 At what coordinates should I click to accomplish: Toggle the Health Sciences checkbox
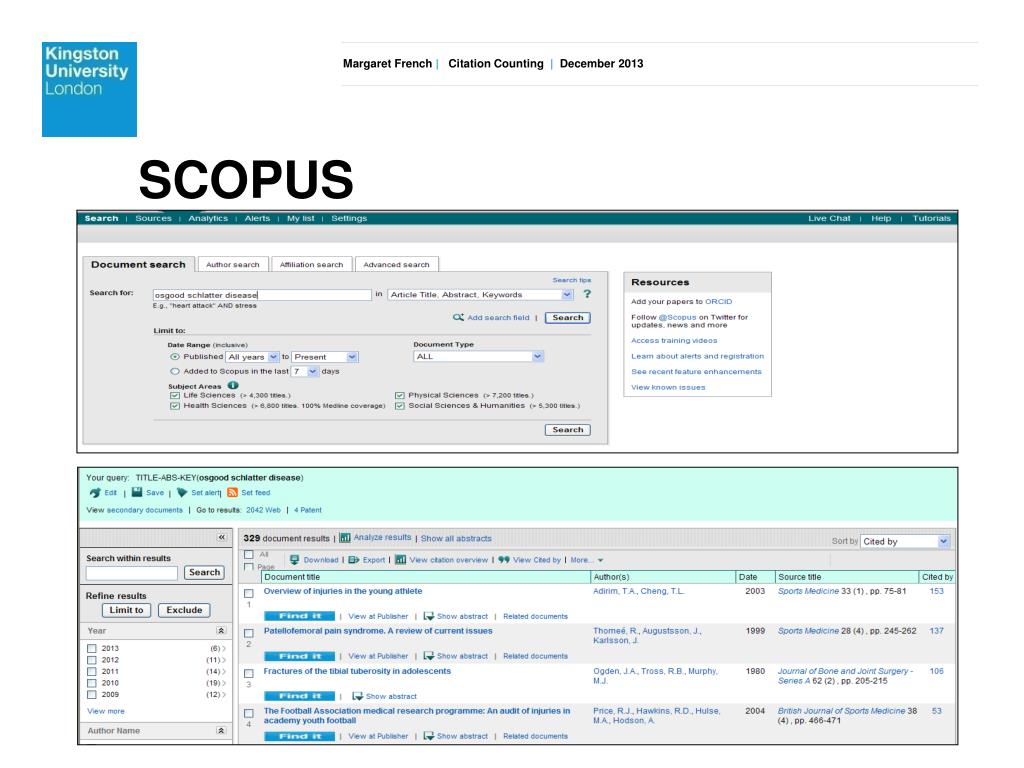point(174,406)
